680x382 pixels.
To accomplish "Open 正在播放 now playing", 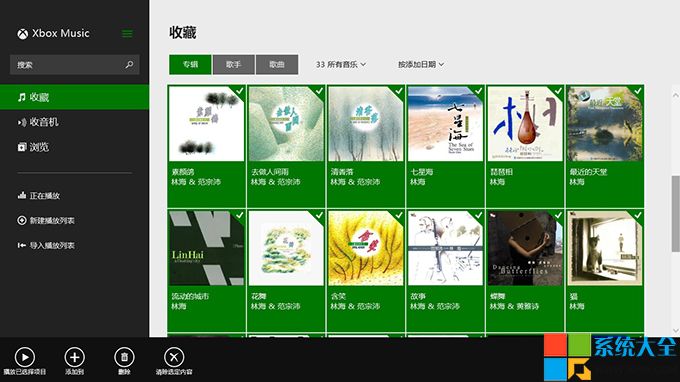I will (39, 196).
